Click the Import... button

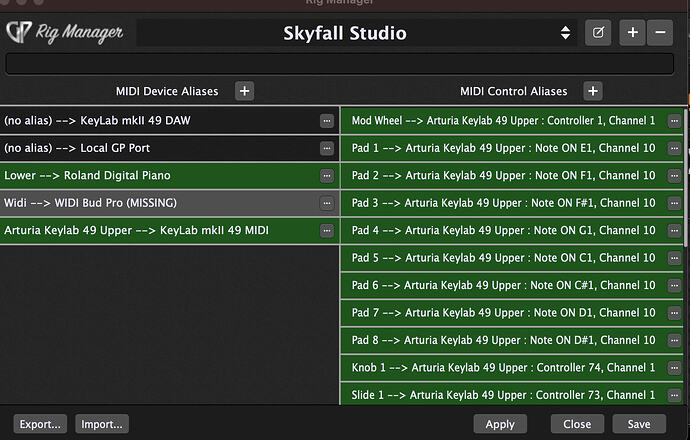(102, 424)
